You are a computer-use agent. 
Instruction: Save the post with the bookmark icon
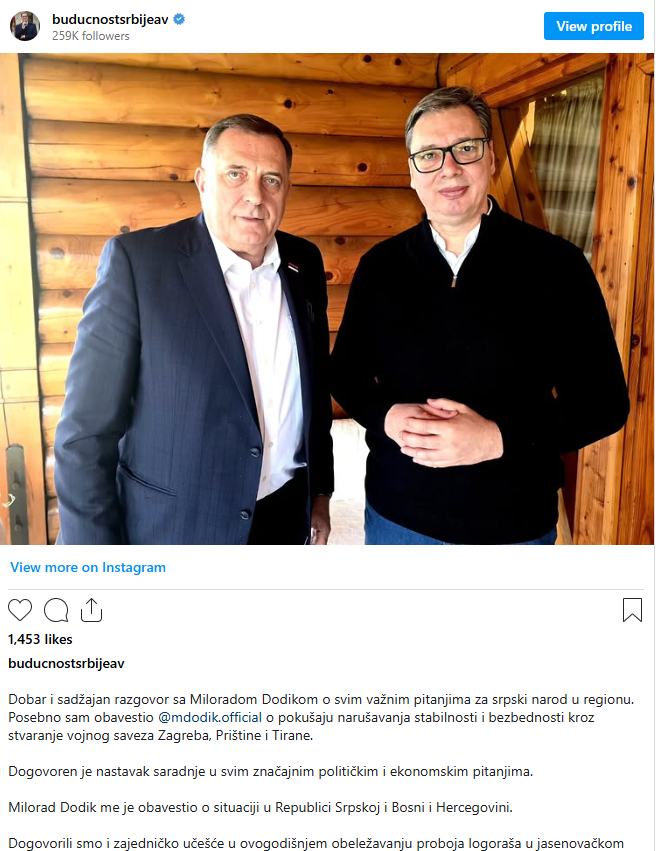click(632, 610)
